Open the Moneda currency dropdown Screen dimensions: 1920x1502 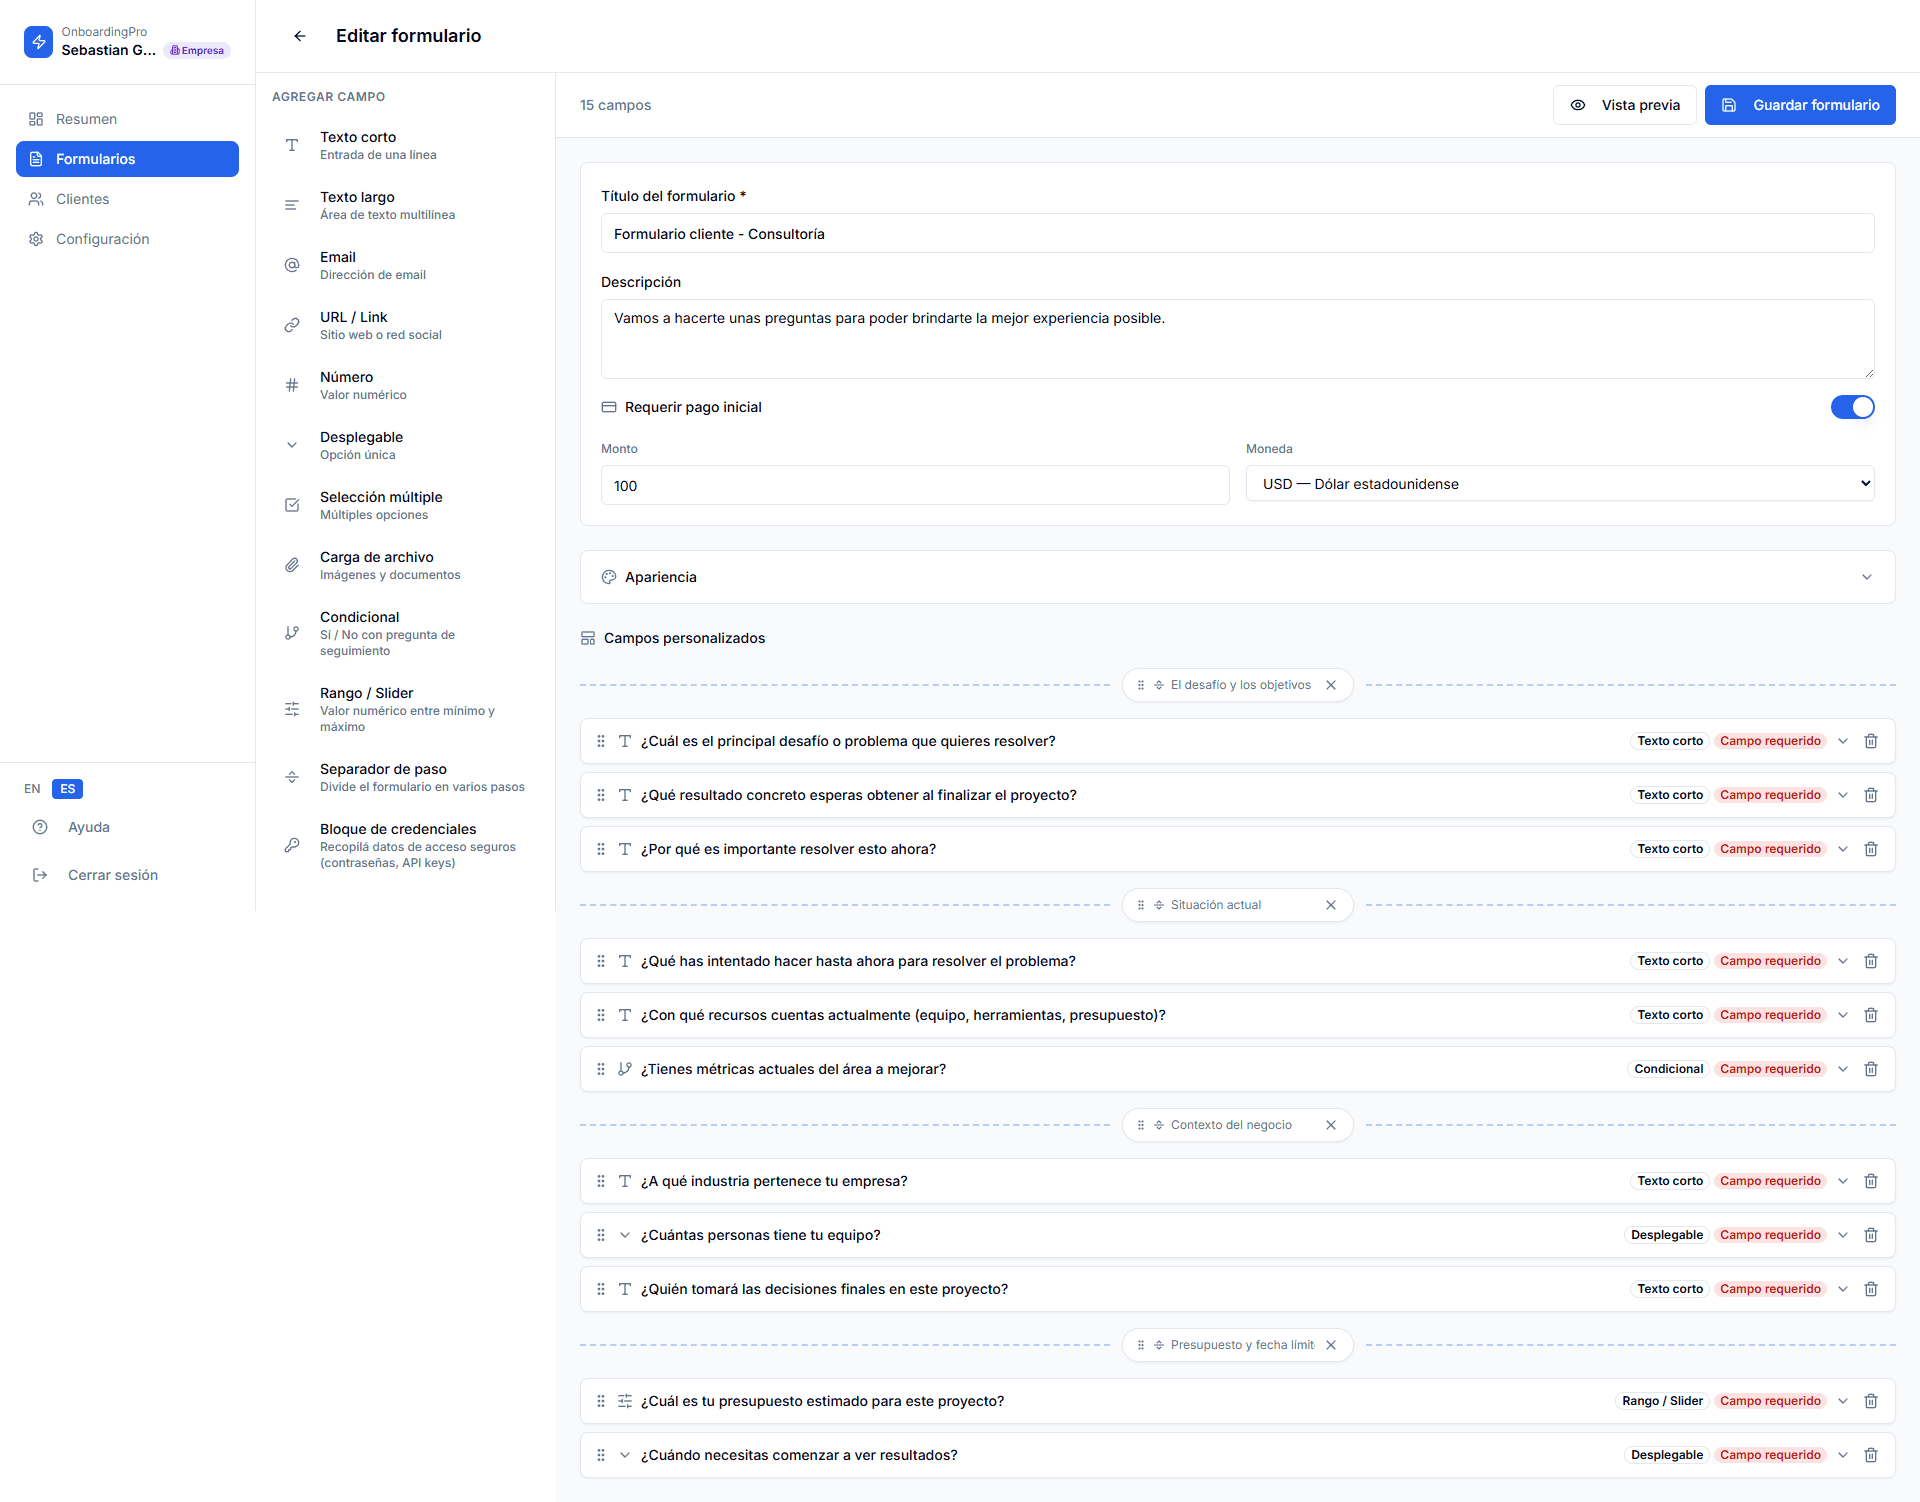coord(1559,483)
